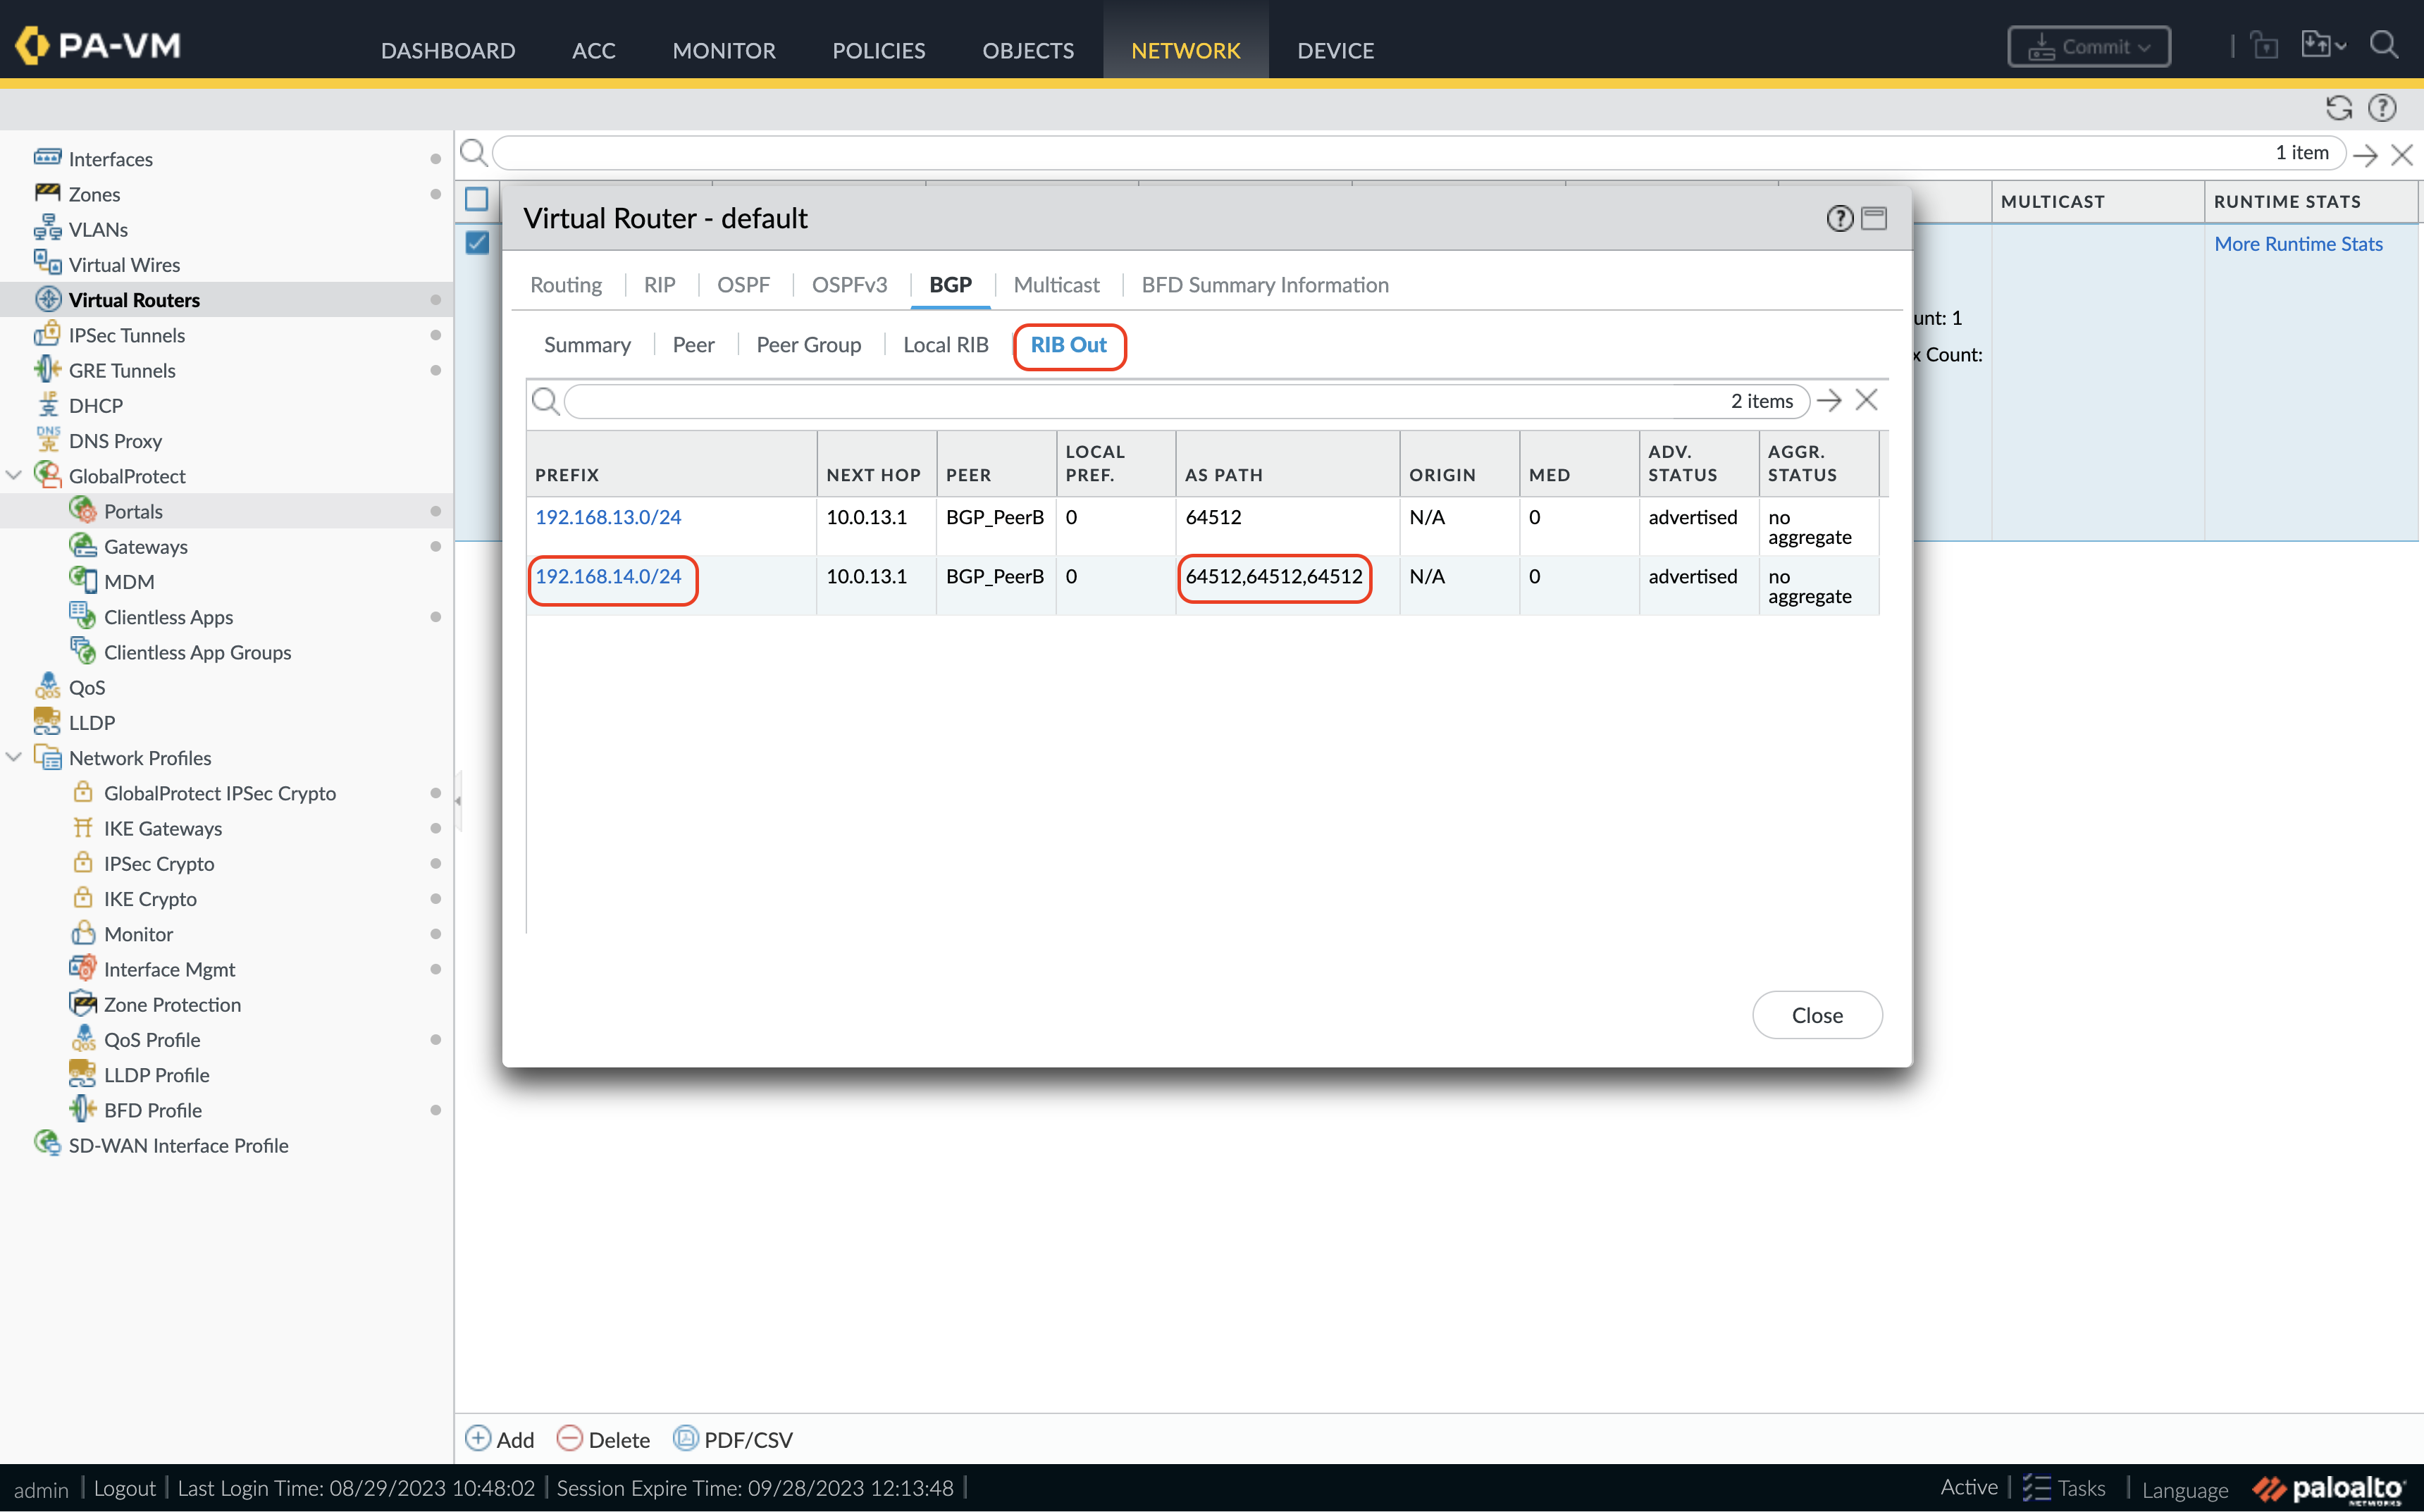Click the RIB Out search input field

[1140, 401]
